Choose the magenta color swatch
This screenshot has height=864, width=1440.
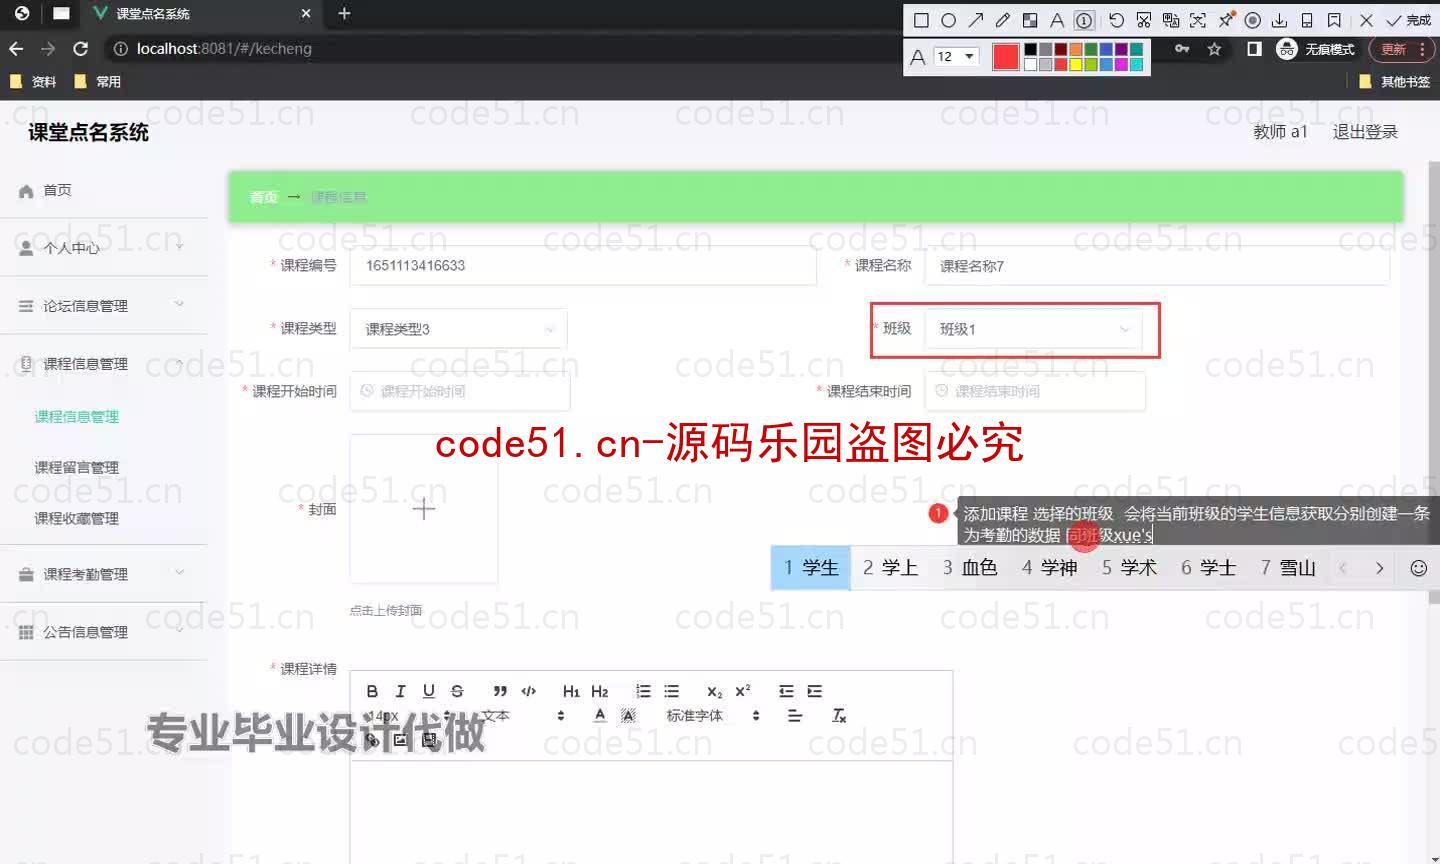pyautogui.click(x=1120, y=64)
